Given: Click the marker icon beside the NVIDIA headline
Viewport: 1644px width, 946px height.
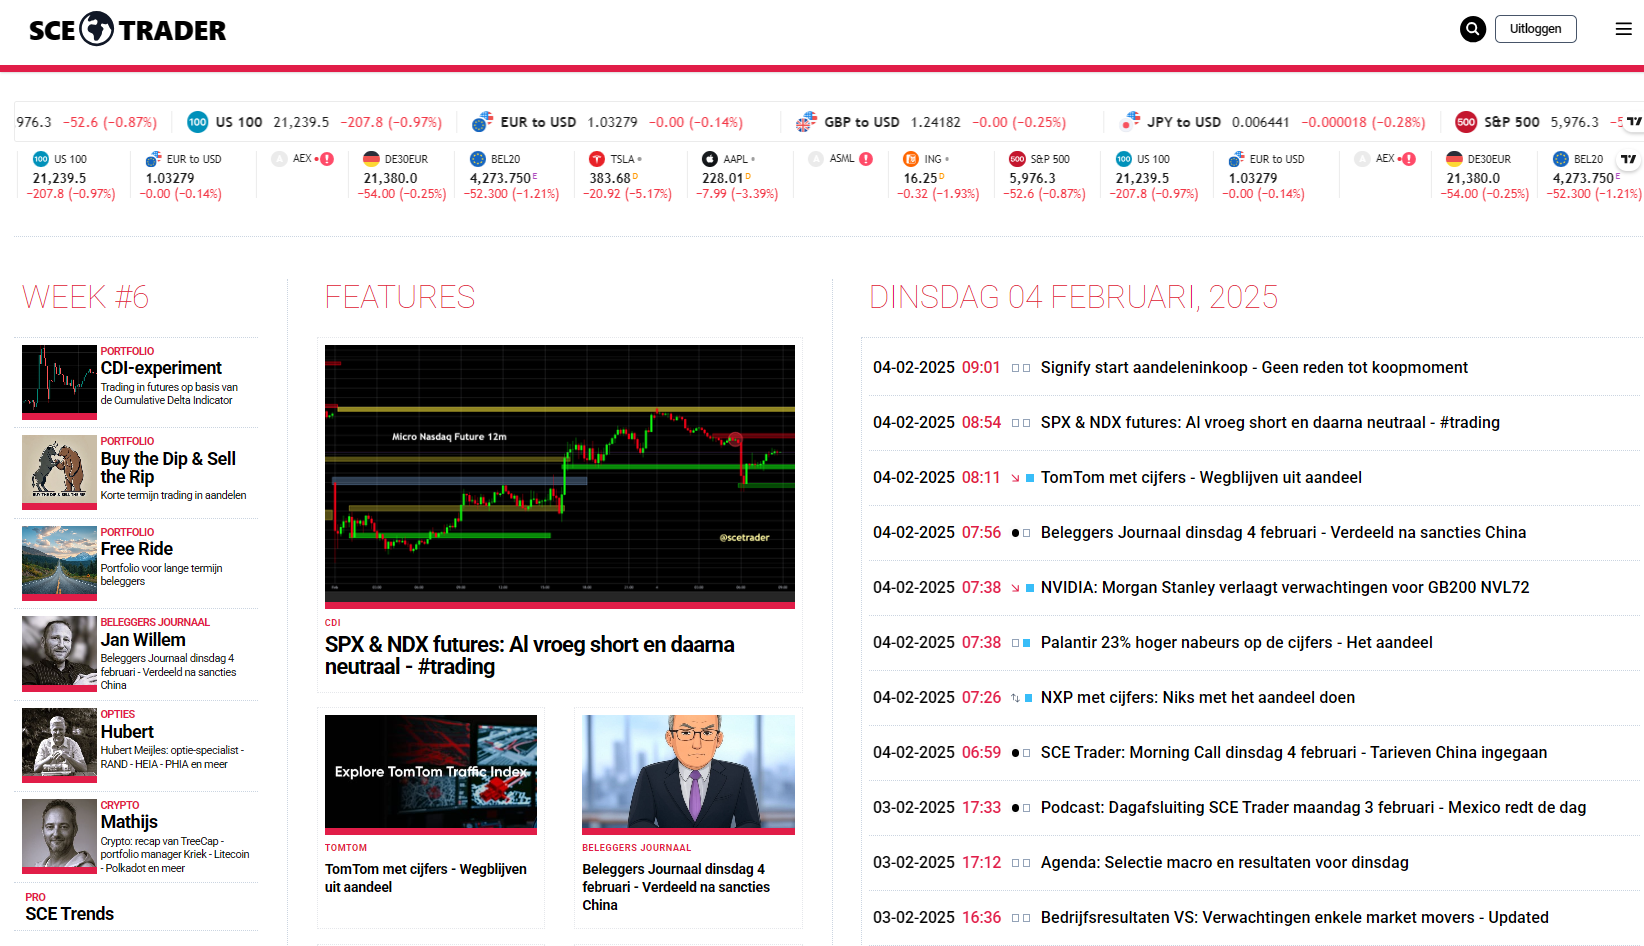Looking at the screenshot, I should pos(1021,588).
